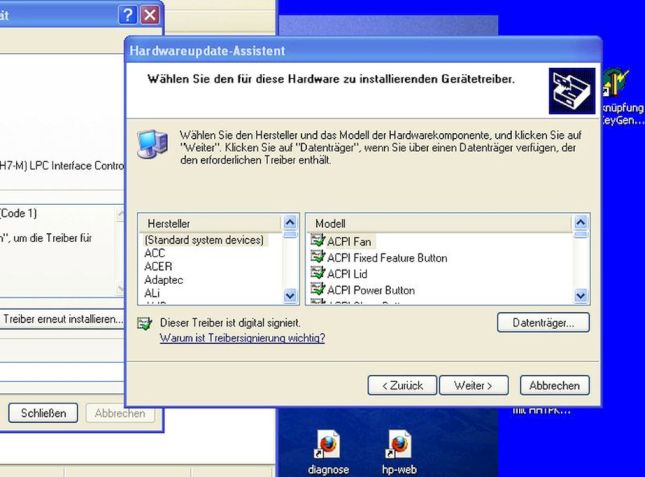The width and height of the screenshot is (645, 477).
Task: Cancel the Hardwareupdate-Assistent with Abbrechen
Action: click(555, 386)
